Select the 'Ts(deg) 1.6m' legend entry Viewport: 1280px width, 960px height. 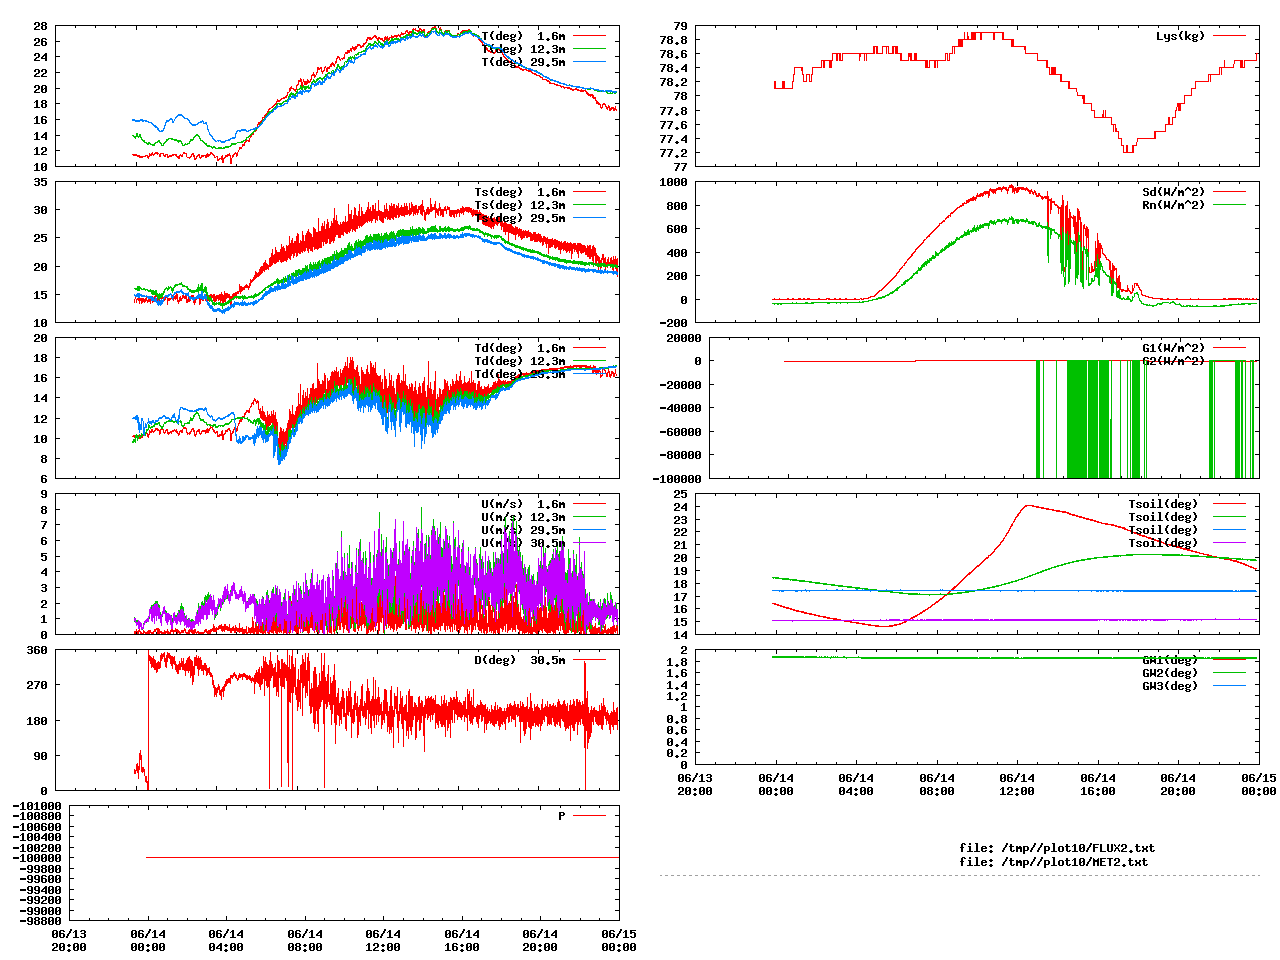[519, 192]
